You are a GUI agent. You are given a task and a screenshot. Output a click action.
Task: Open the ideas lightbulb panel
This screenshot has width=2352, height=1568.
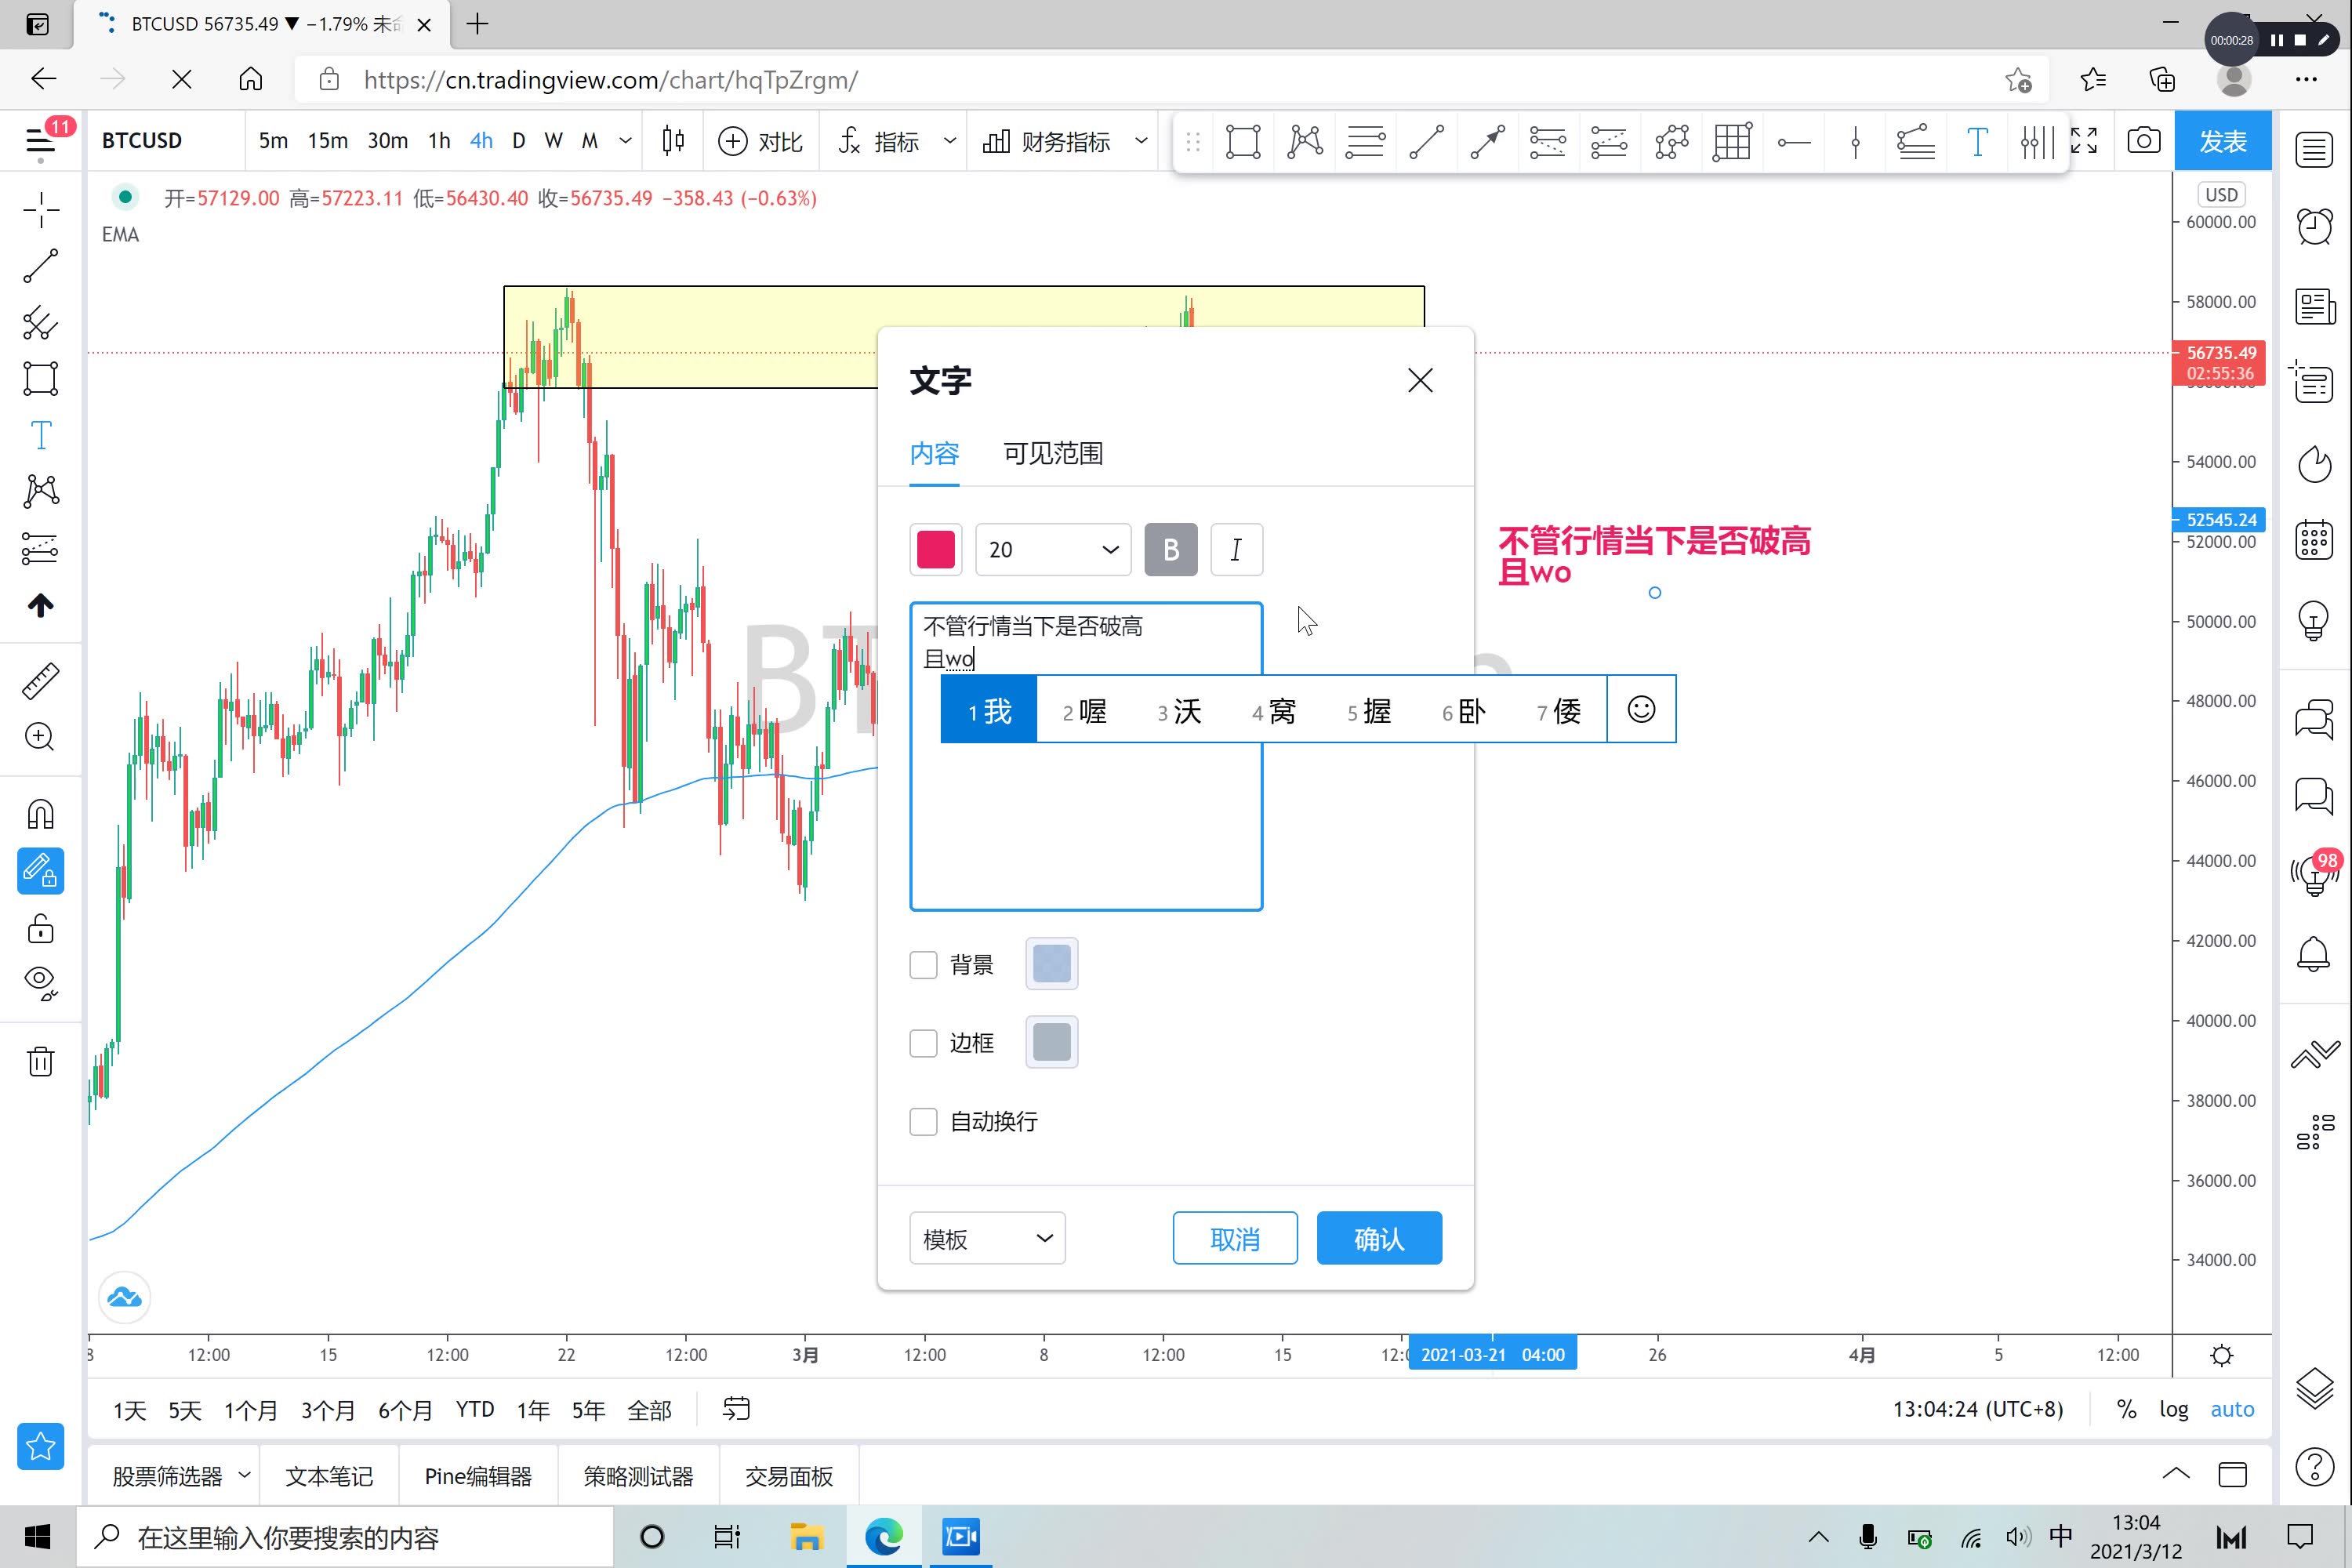[x=2314, y=620]
